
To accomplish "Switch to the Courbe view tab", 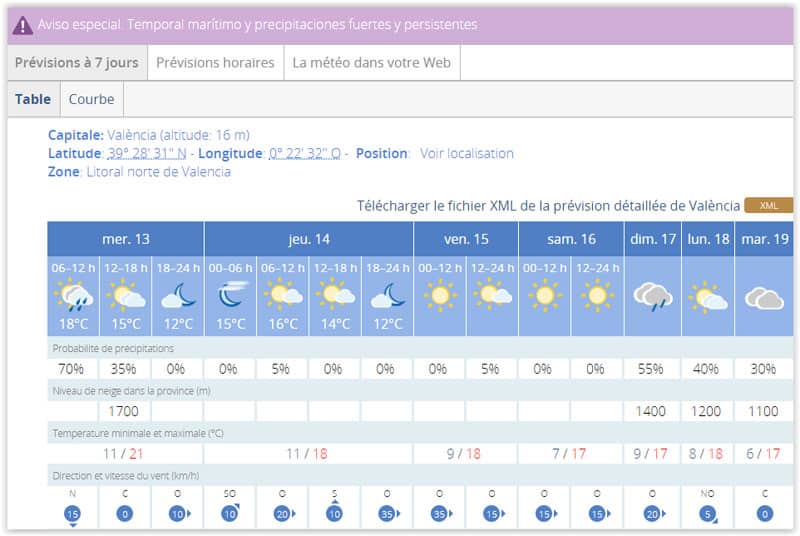I will [91, 99].
